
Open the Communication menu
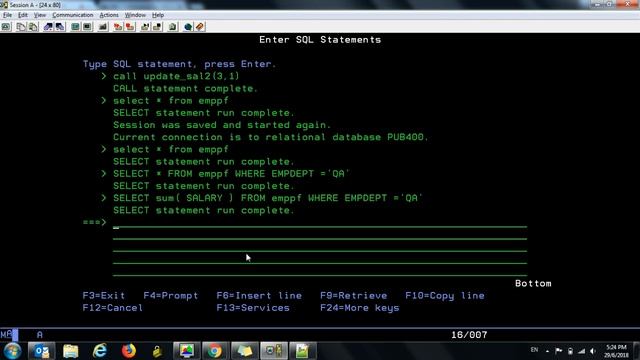(x=73, y=15)
